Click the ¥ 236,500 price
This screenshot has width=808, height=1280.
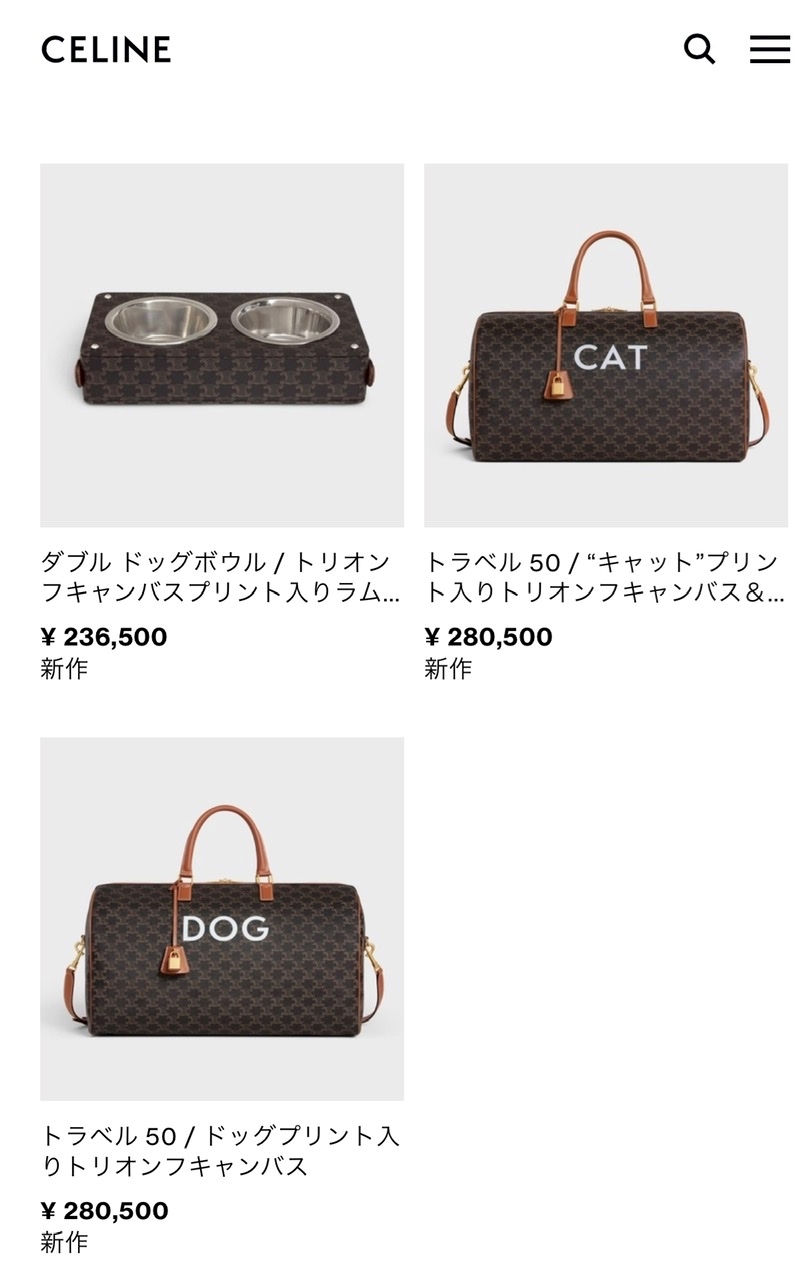[x=104, y=637]
